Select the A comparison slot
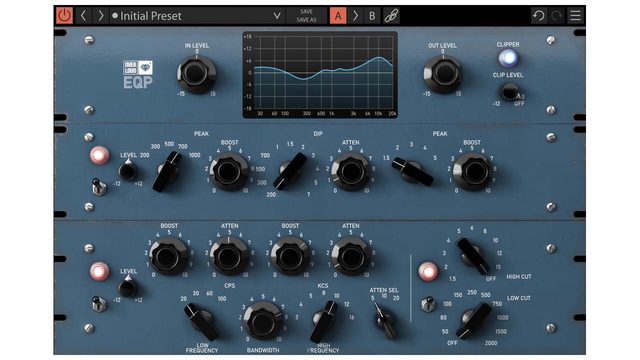The image size is (640, 360). pyautogui.click(x=338, y=16)
